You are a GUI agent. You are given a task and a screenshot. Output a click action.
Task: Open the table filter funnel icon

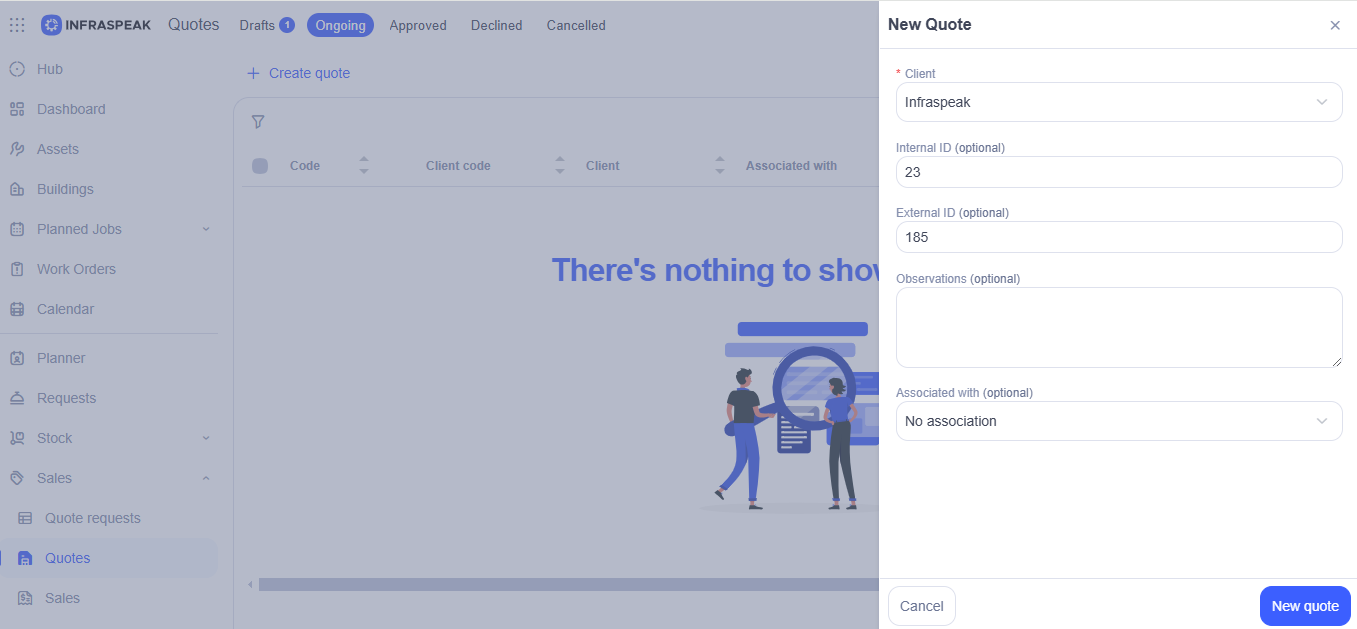pyautogui.click(x=258, y=122)
